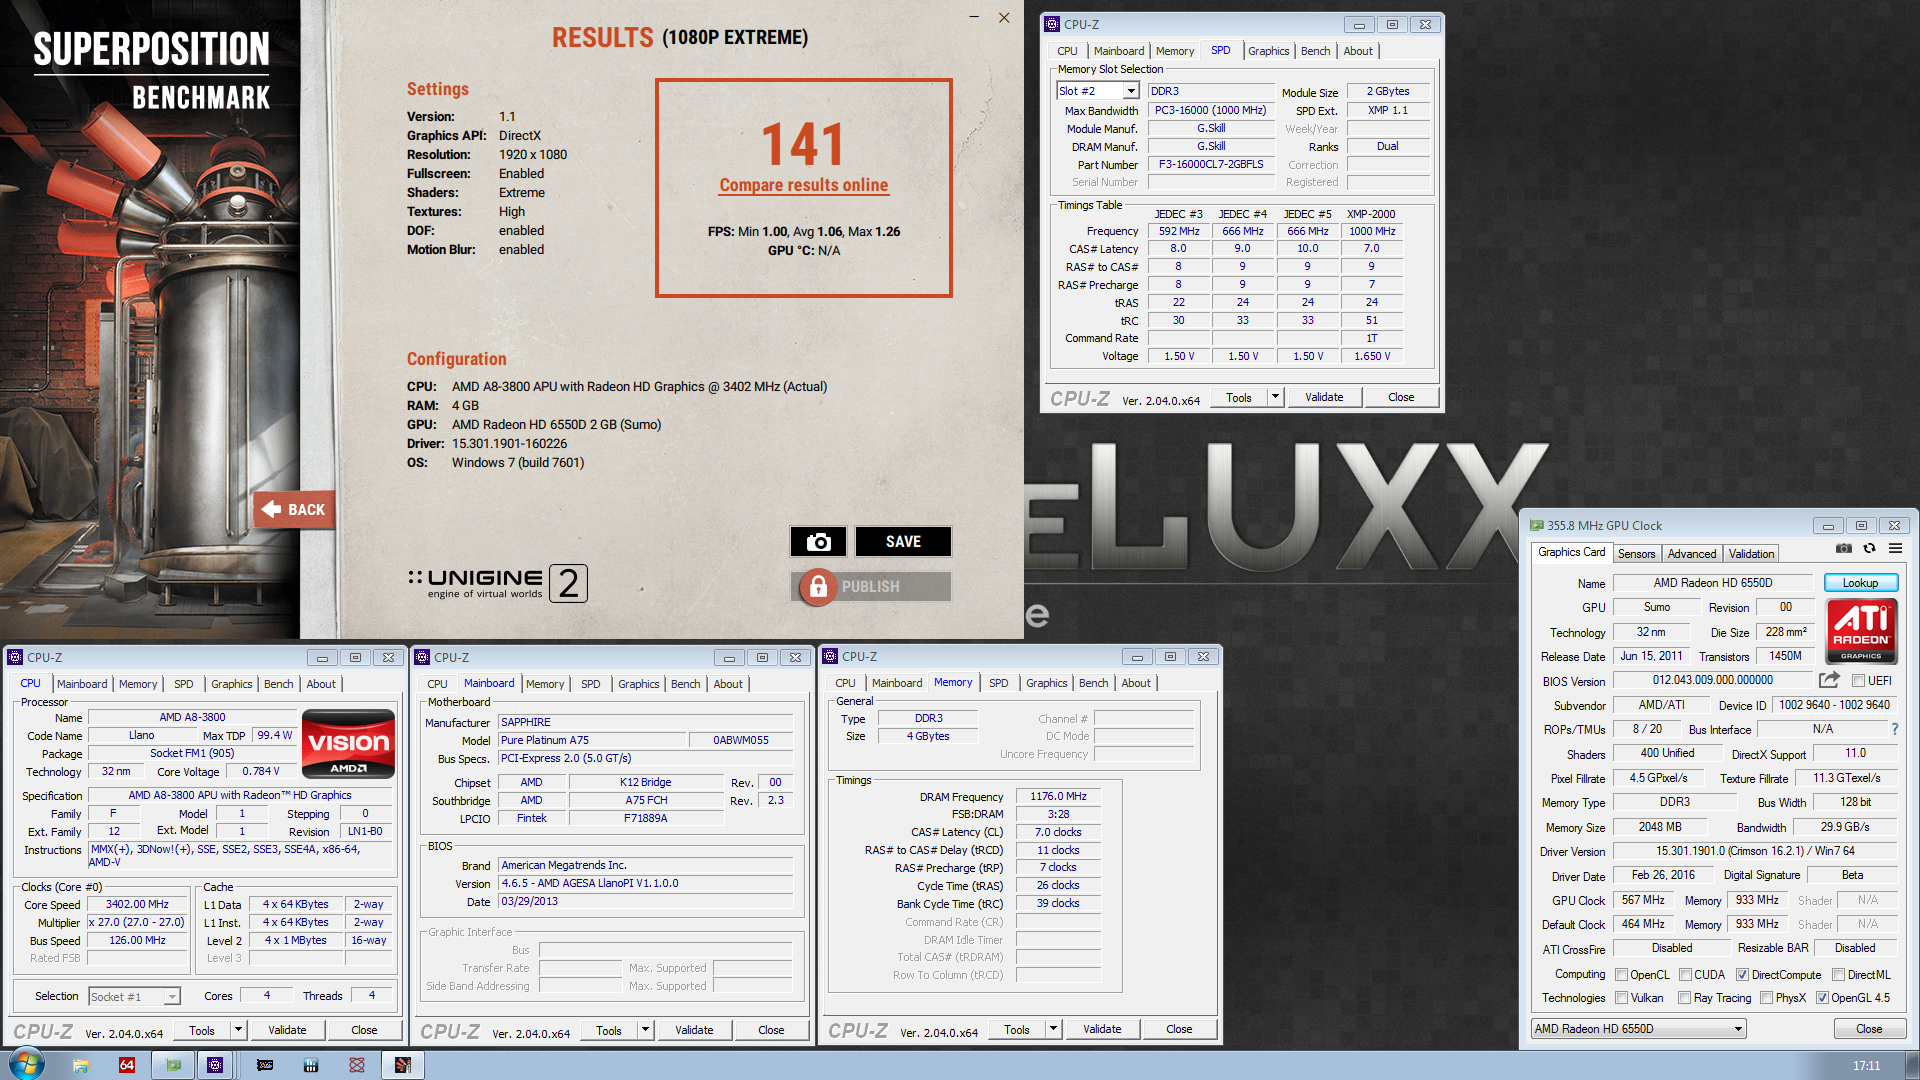Toggle the CUDA checkbox
This screenshot has width=1920, height=1080.
coord(1685,974)
